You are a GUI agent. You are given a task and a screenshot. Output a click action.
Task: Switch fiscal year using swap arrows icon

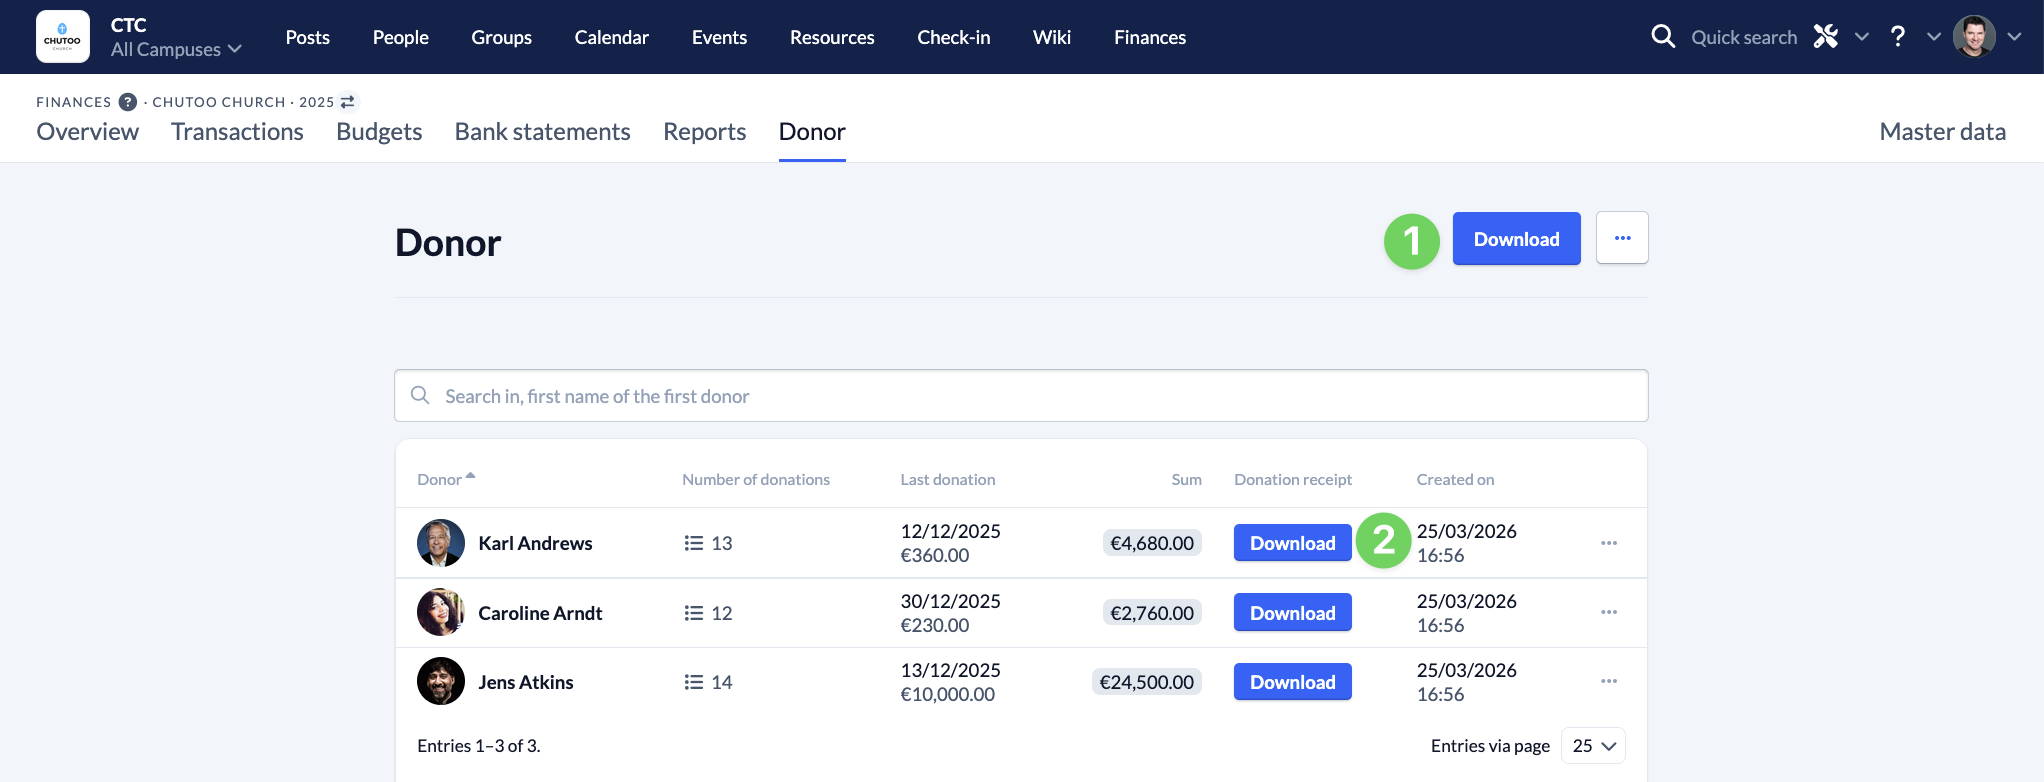tap(348, 102)
